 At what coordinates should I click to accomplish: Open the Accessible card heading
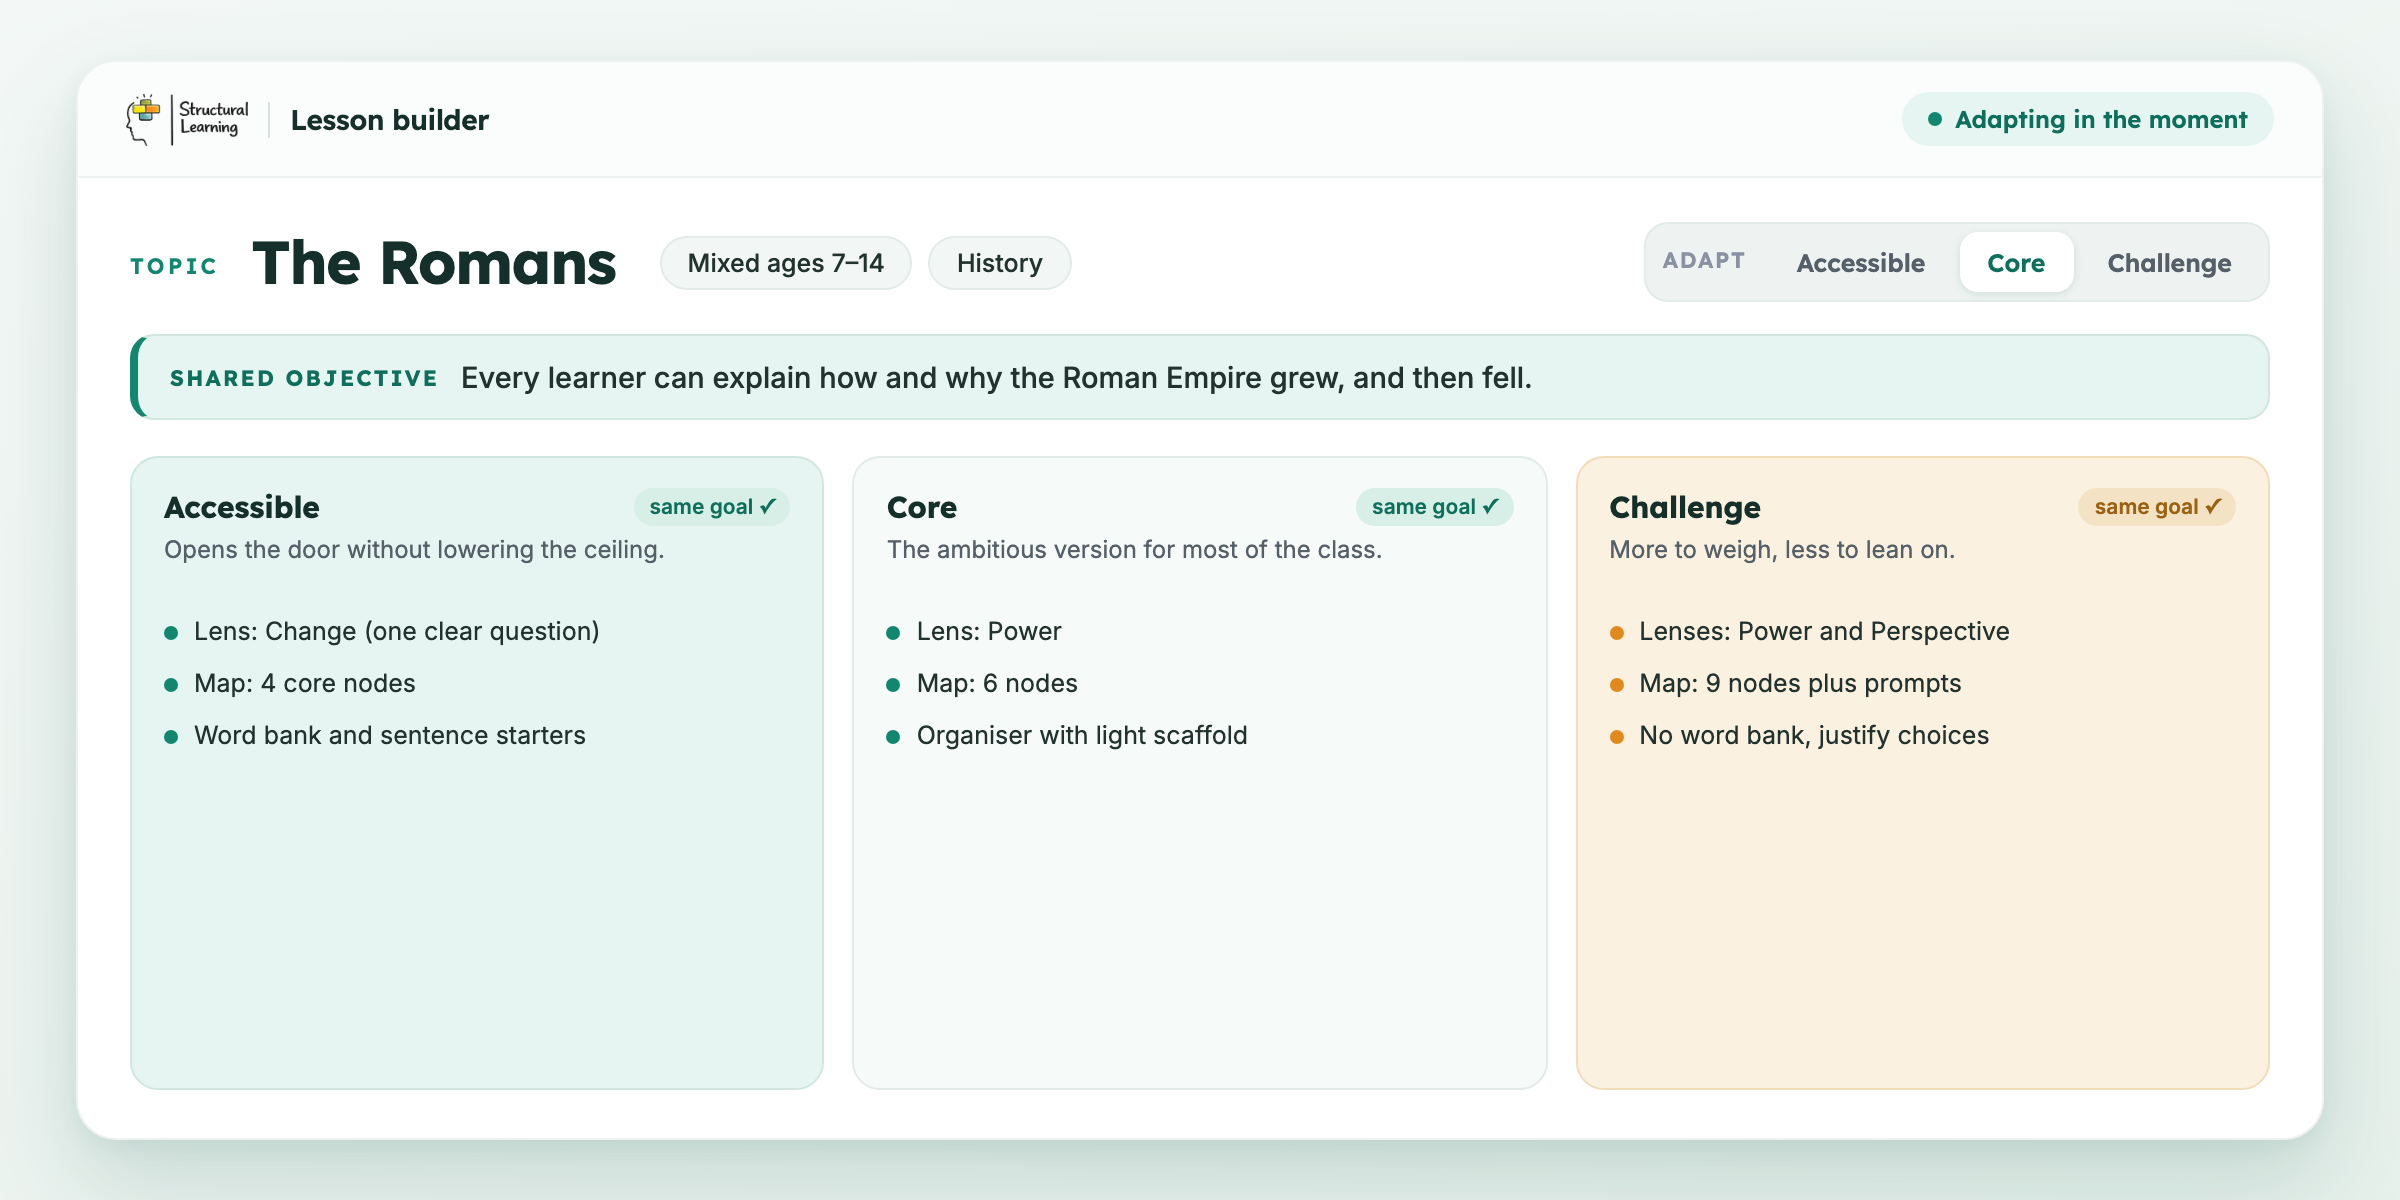pos(242,507)
